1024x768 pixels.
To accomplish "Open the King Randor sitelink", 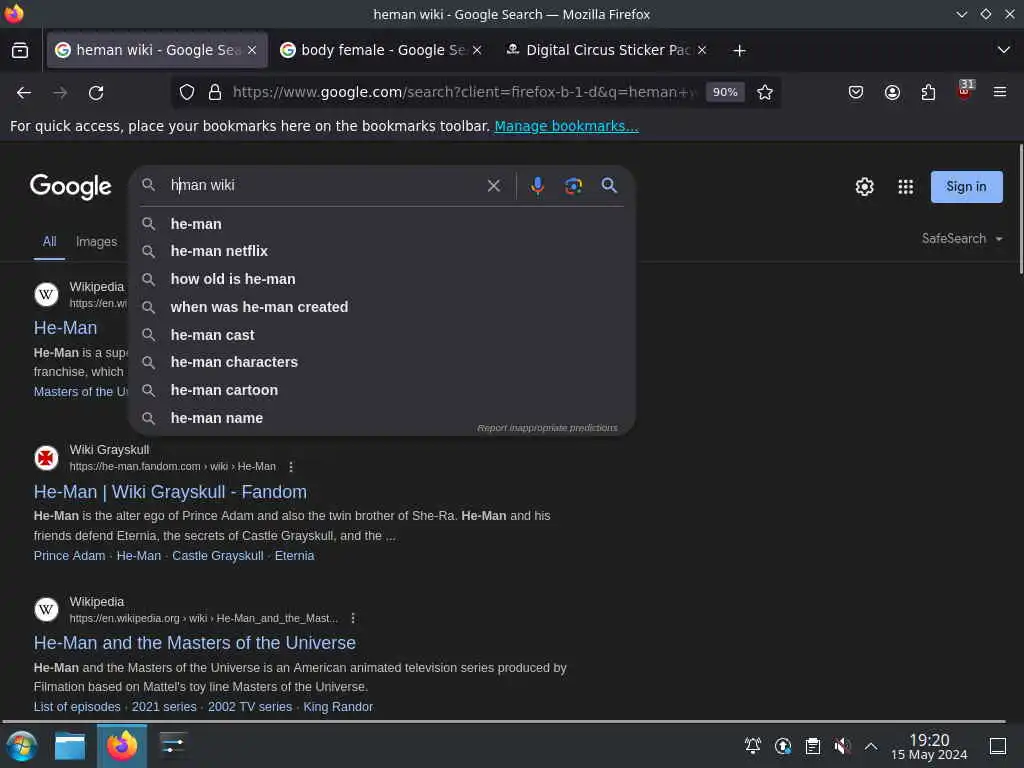I will click(338, 707).
